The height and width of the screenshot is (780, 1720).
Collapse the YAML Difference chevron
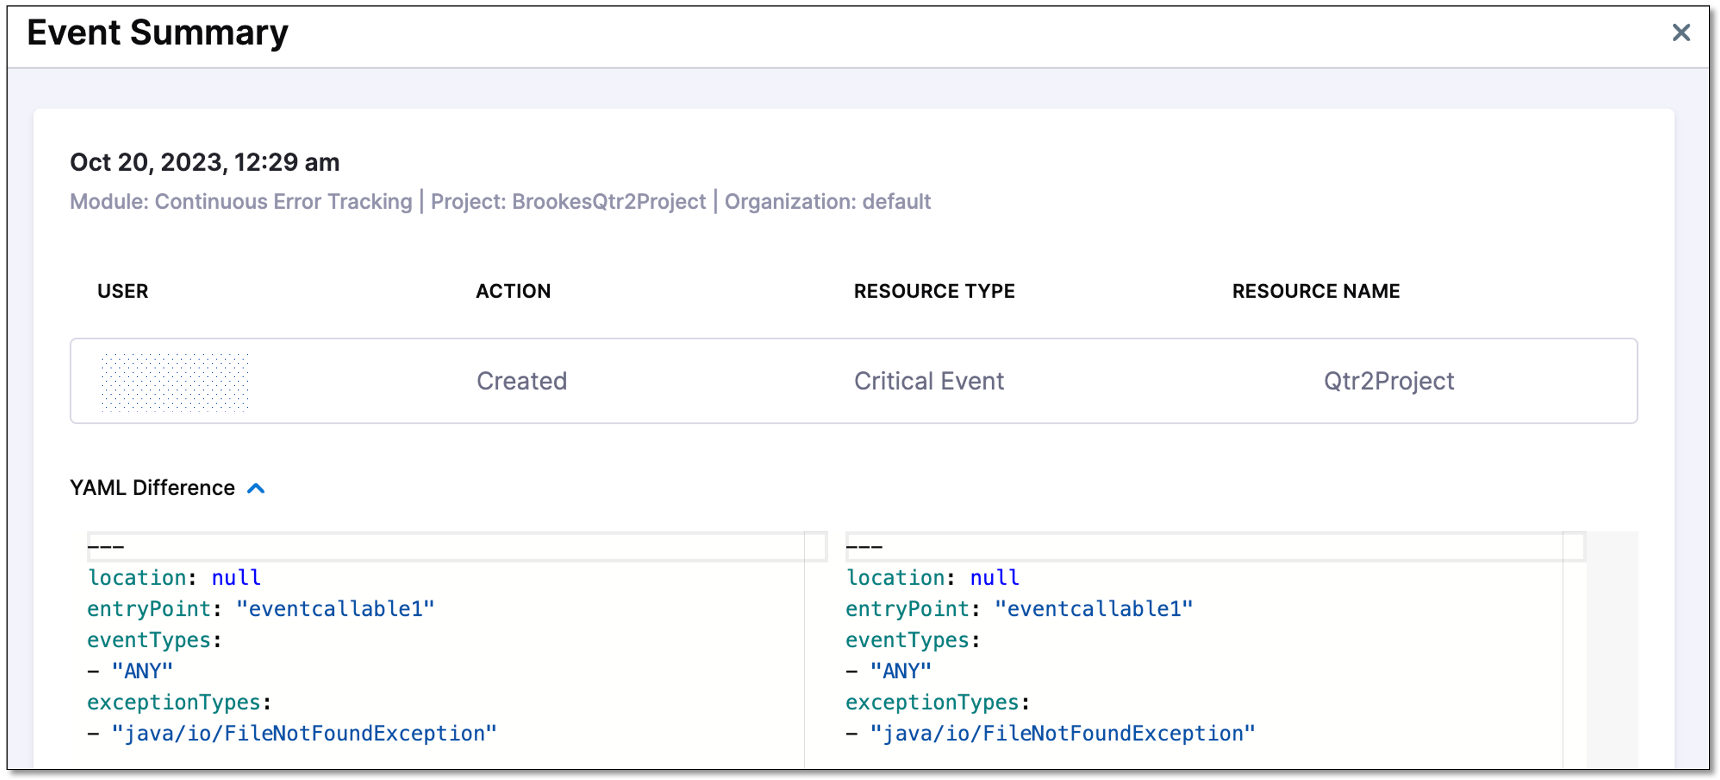point(256,488)
